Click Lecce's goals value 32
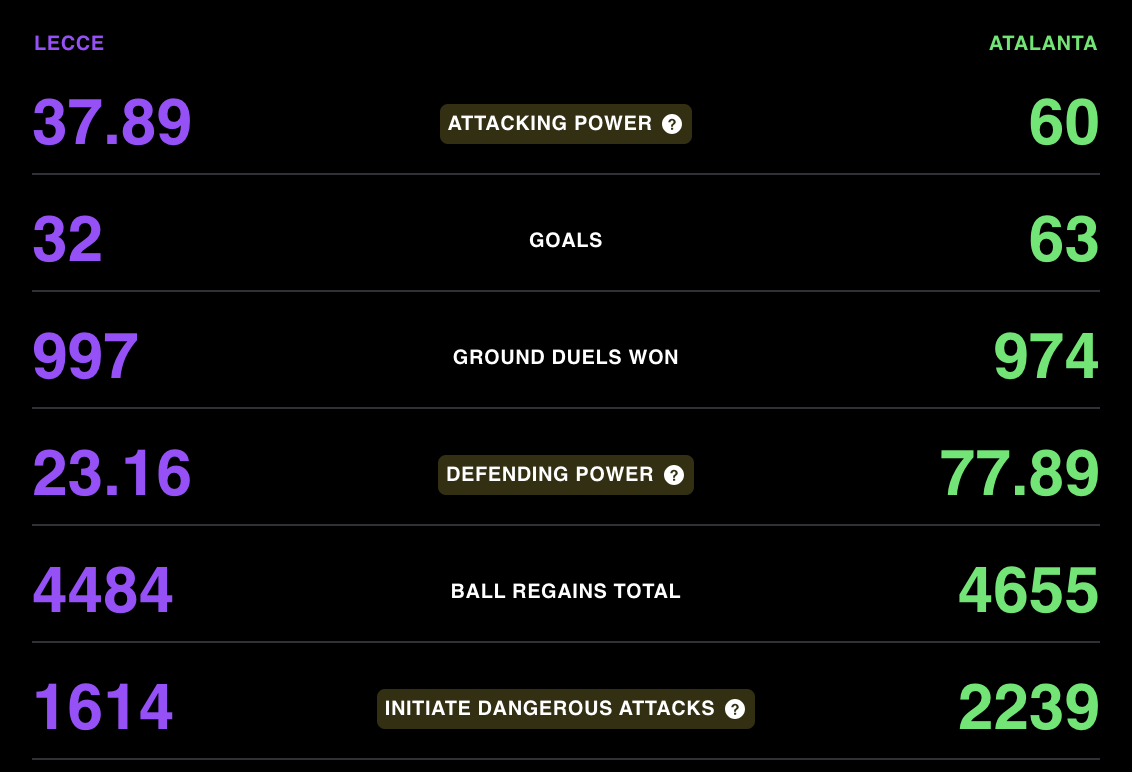Screen dimensions: 1132x772 tap(68, 240)
